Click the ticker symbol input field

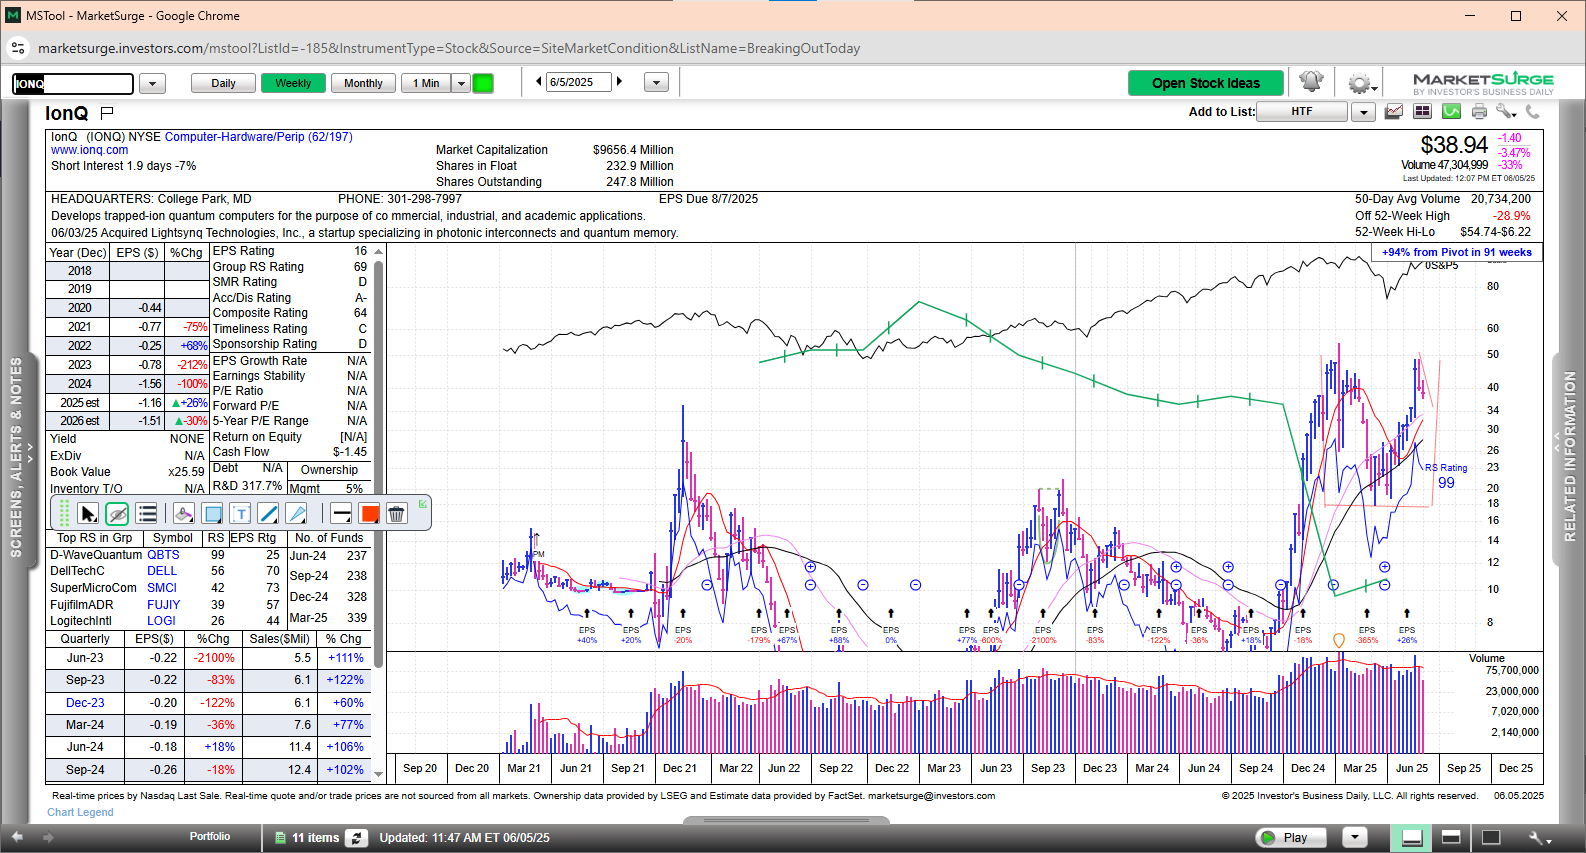[x=73, y=84]
